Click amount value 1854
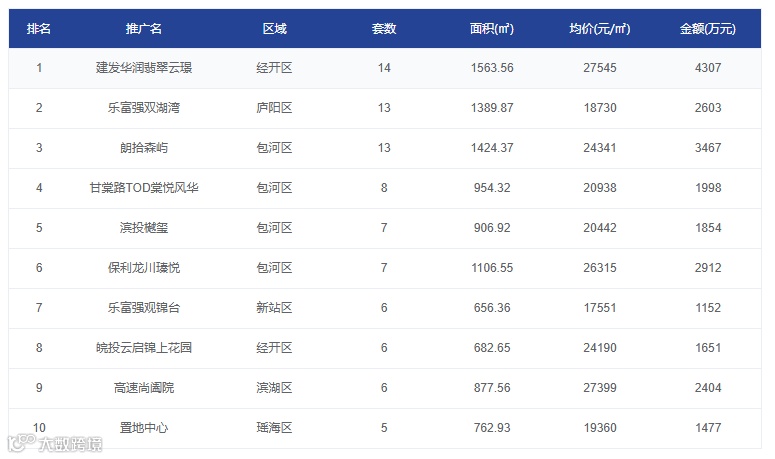 click(x=708, y=228)
